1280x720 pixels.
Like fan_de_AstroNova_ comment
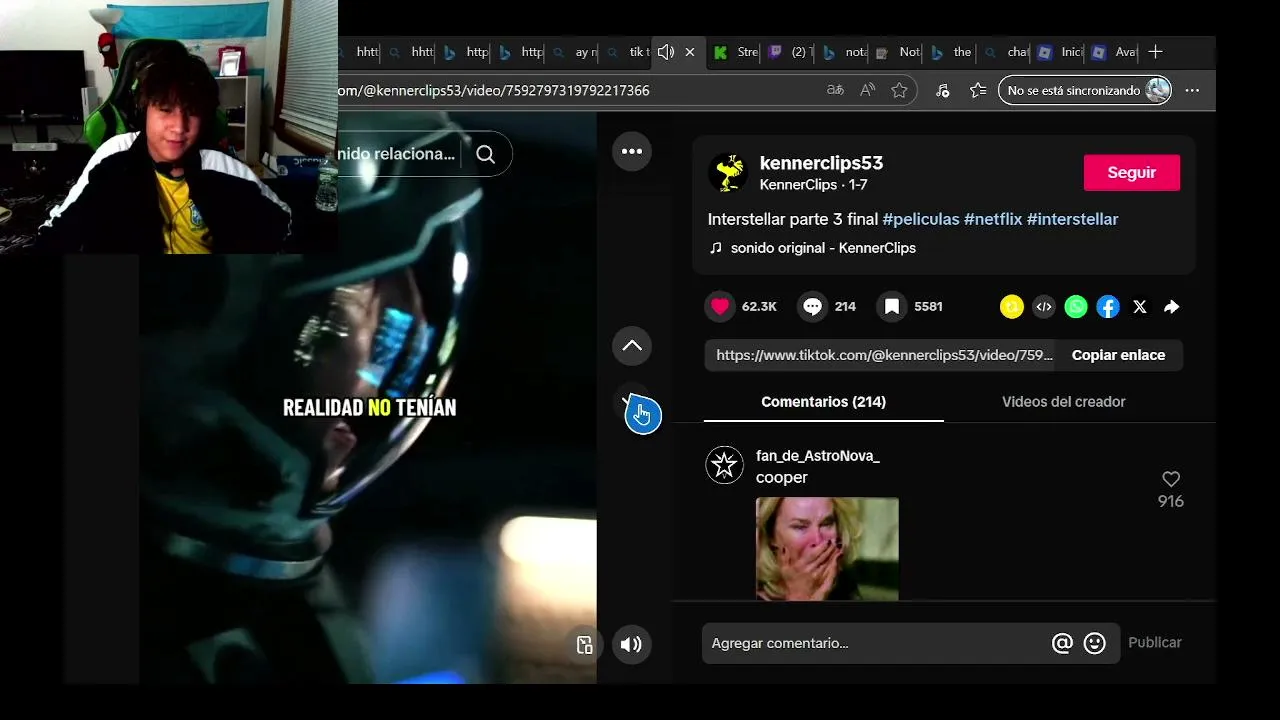pyautogui.click(x=1171, y=479)
